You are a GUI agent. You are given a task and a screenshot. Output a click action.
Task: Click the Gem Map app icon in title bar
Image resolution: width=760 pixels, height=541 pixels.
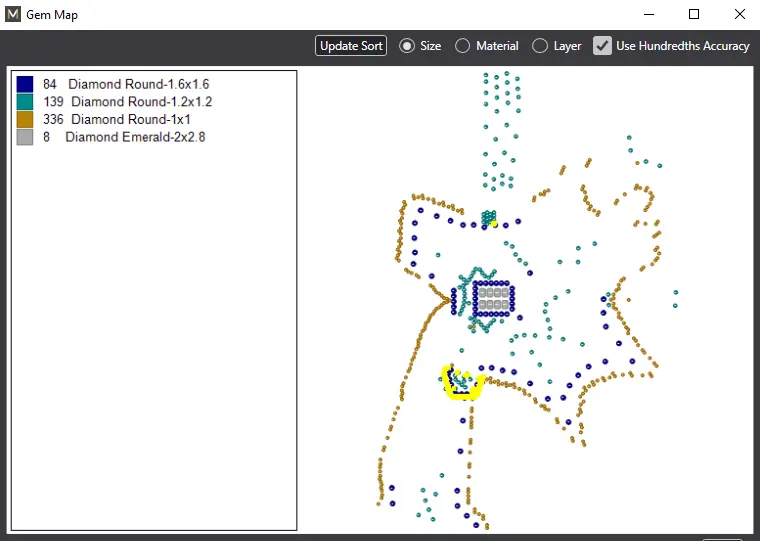coord(13,15)
